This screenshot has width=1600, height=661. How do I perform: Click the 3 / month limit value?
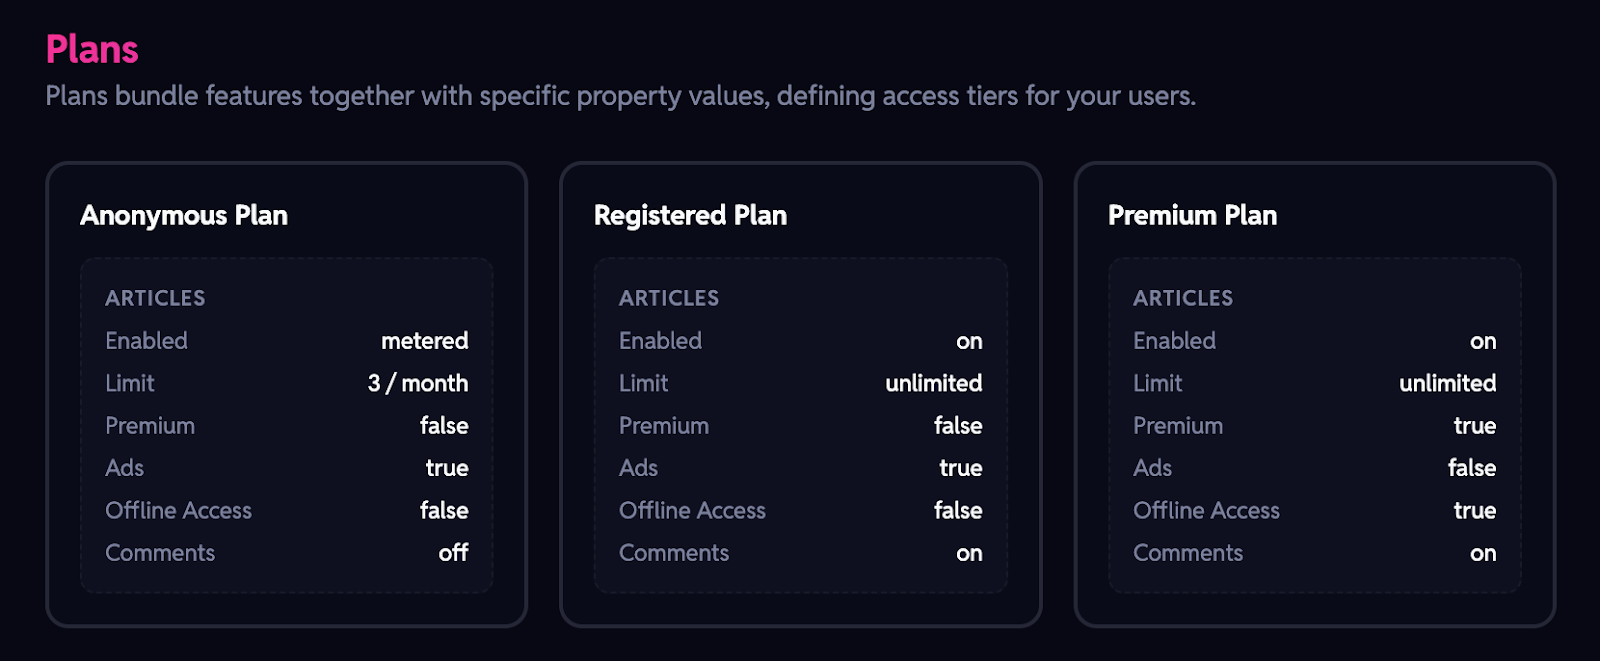coord(417,383)
